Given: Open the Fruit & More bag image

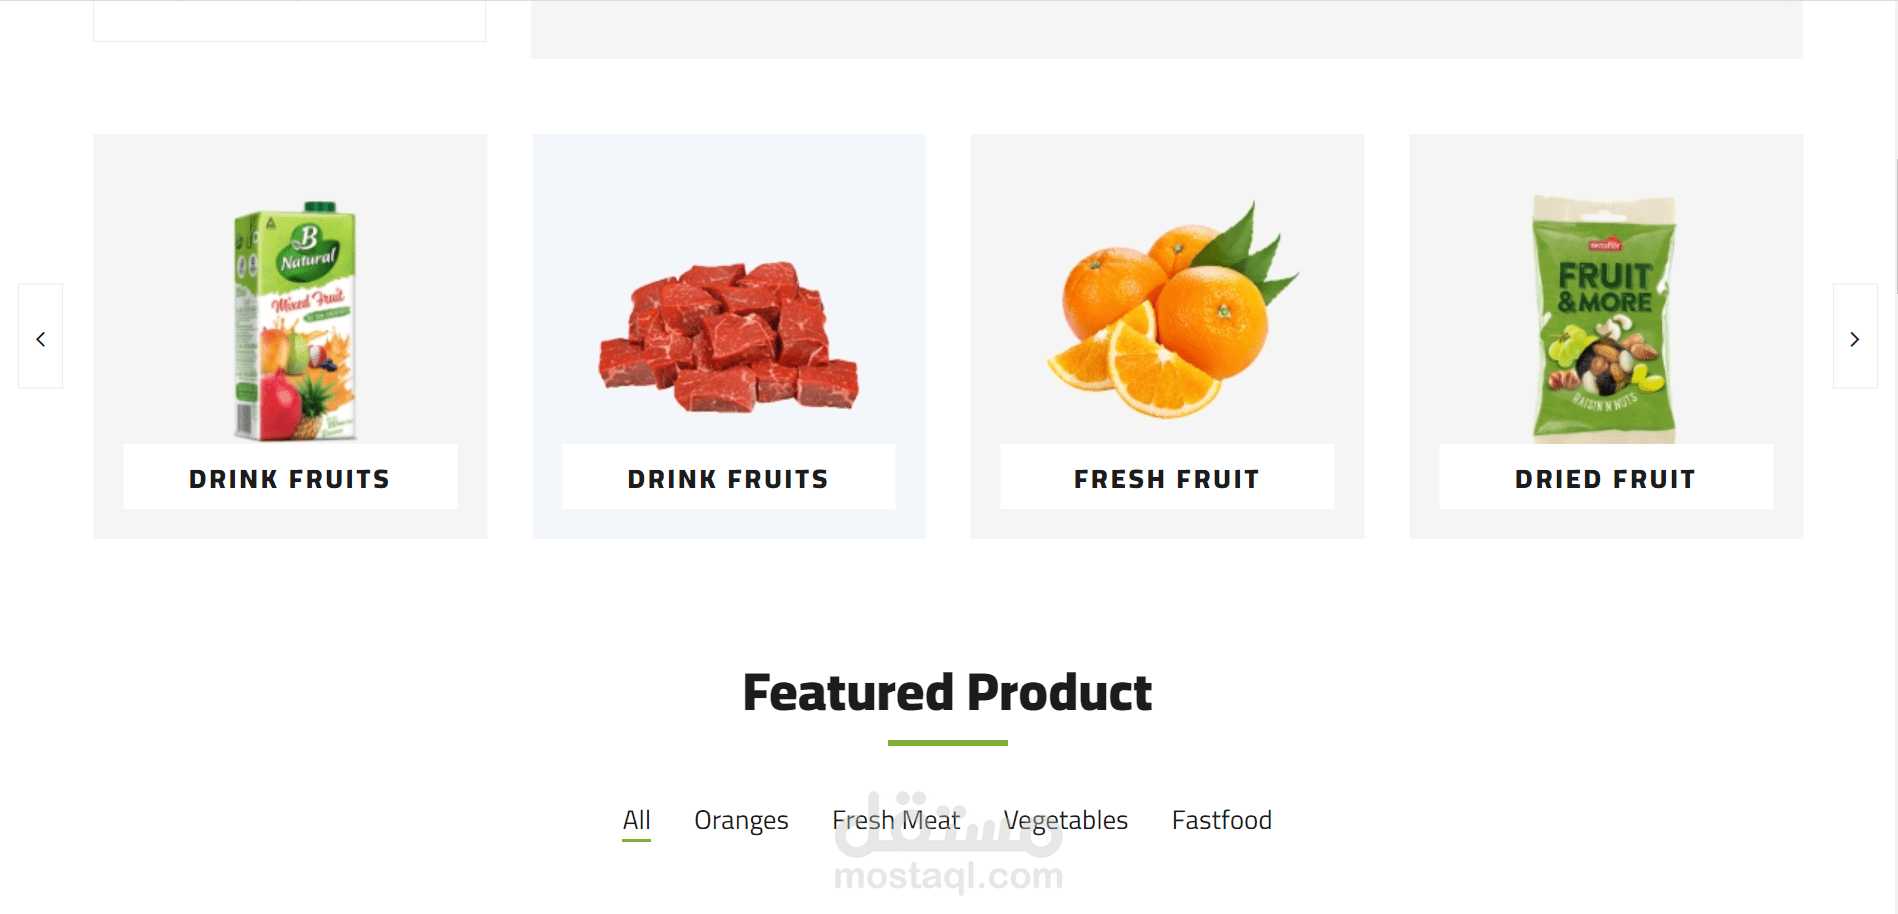Looking at the screenshot, I should tap(1604, 318).
